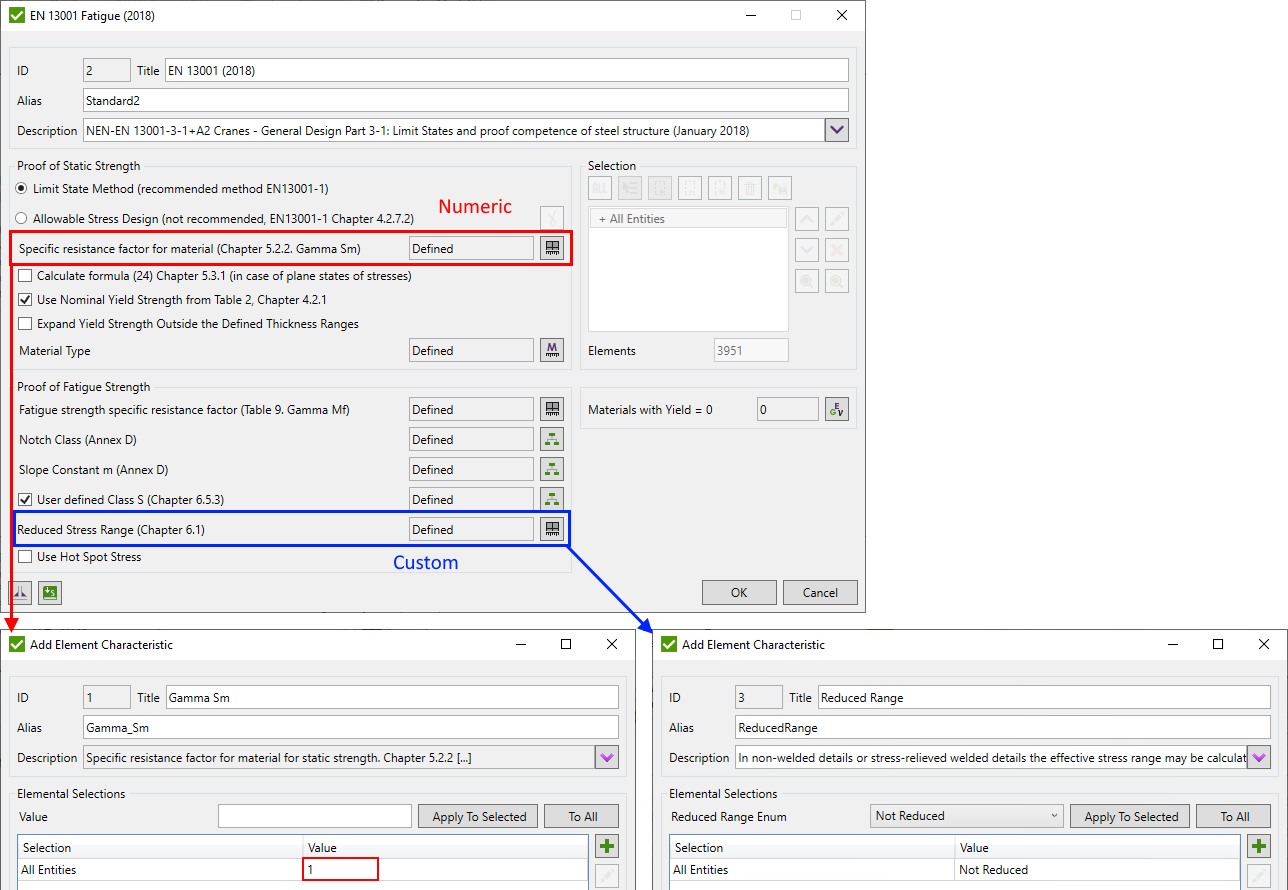Open the Slope Constant m tree definition icon

551,468
